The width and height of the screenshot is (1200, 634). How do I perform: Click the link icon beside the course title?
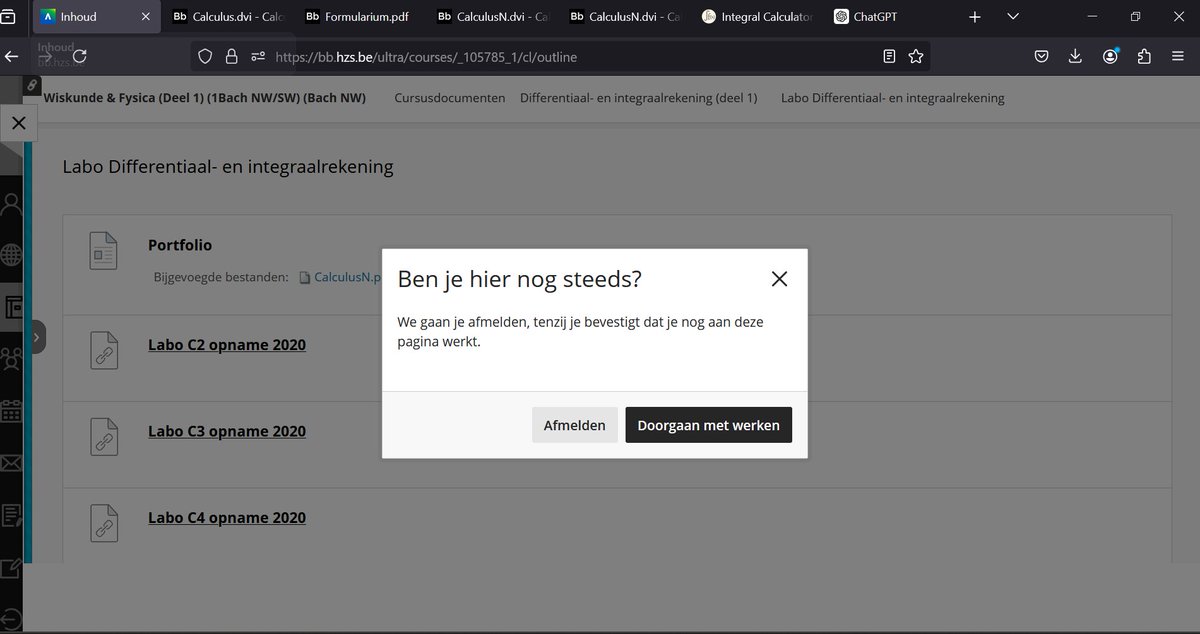pos(32,86)
